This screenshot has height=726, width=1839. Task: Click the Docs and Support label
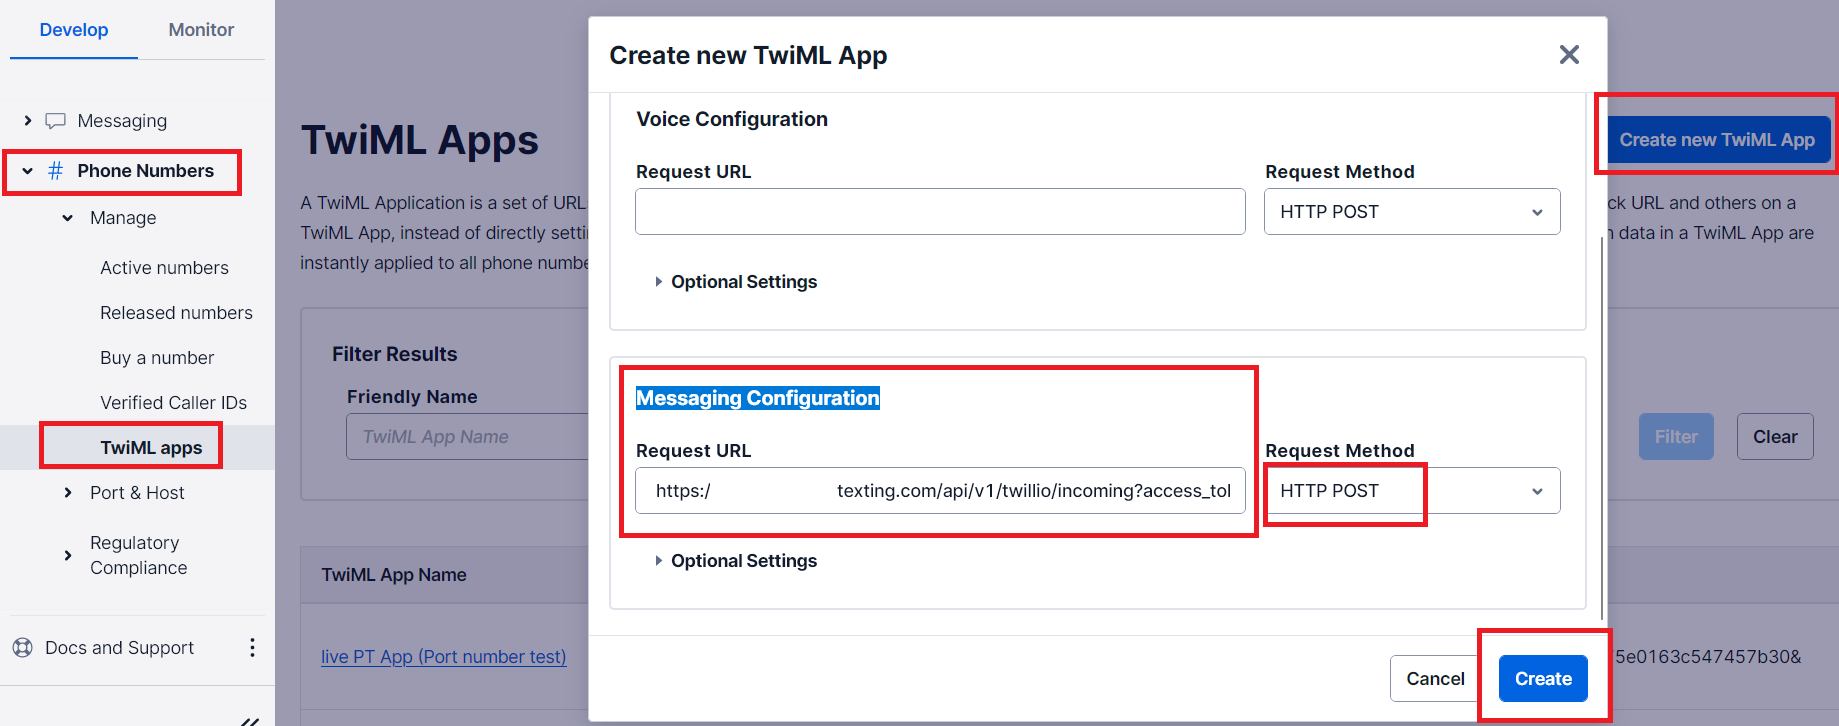click(119, 648)
